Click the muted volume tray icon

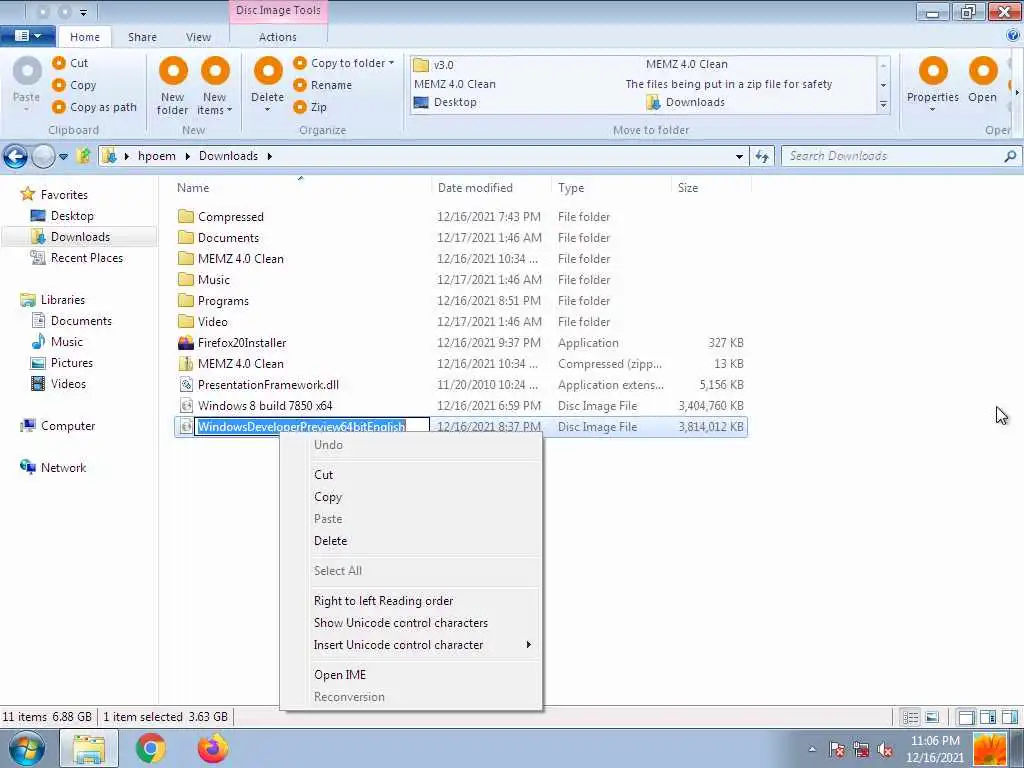coord(886,750)
